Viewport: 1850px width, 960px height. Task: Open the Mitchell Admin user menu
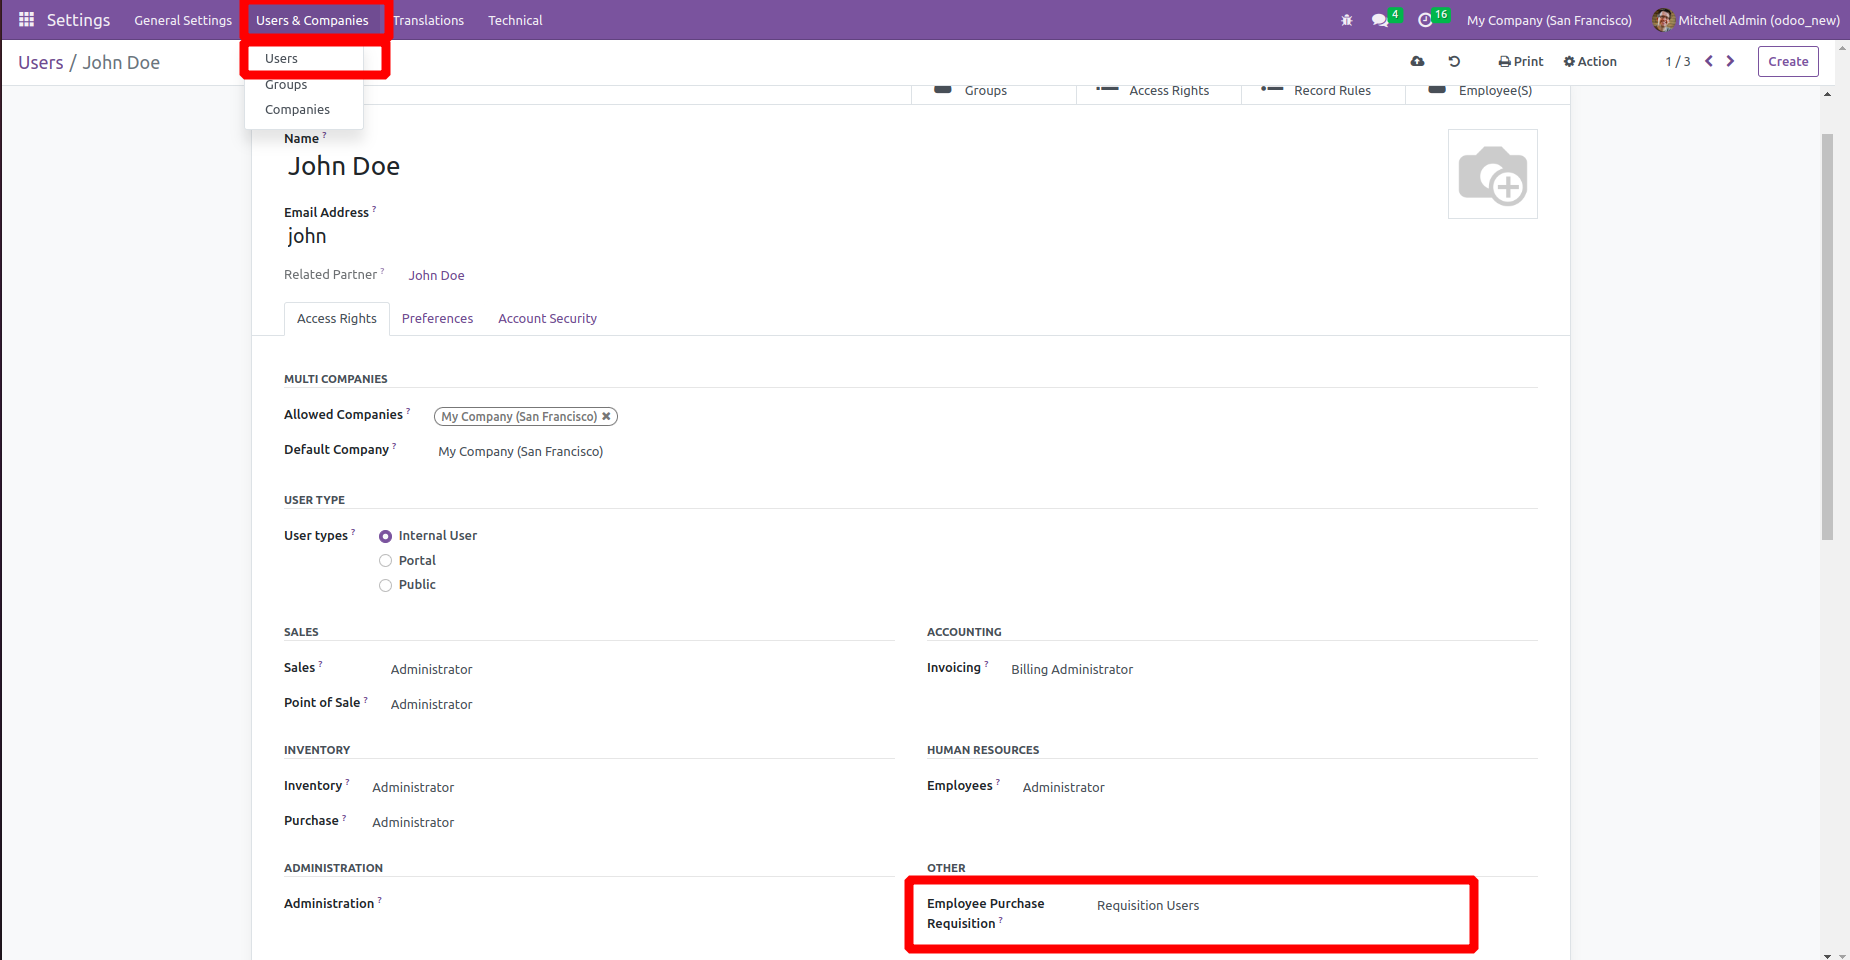tap(1746, 20)
